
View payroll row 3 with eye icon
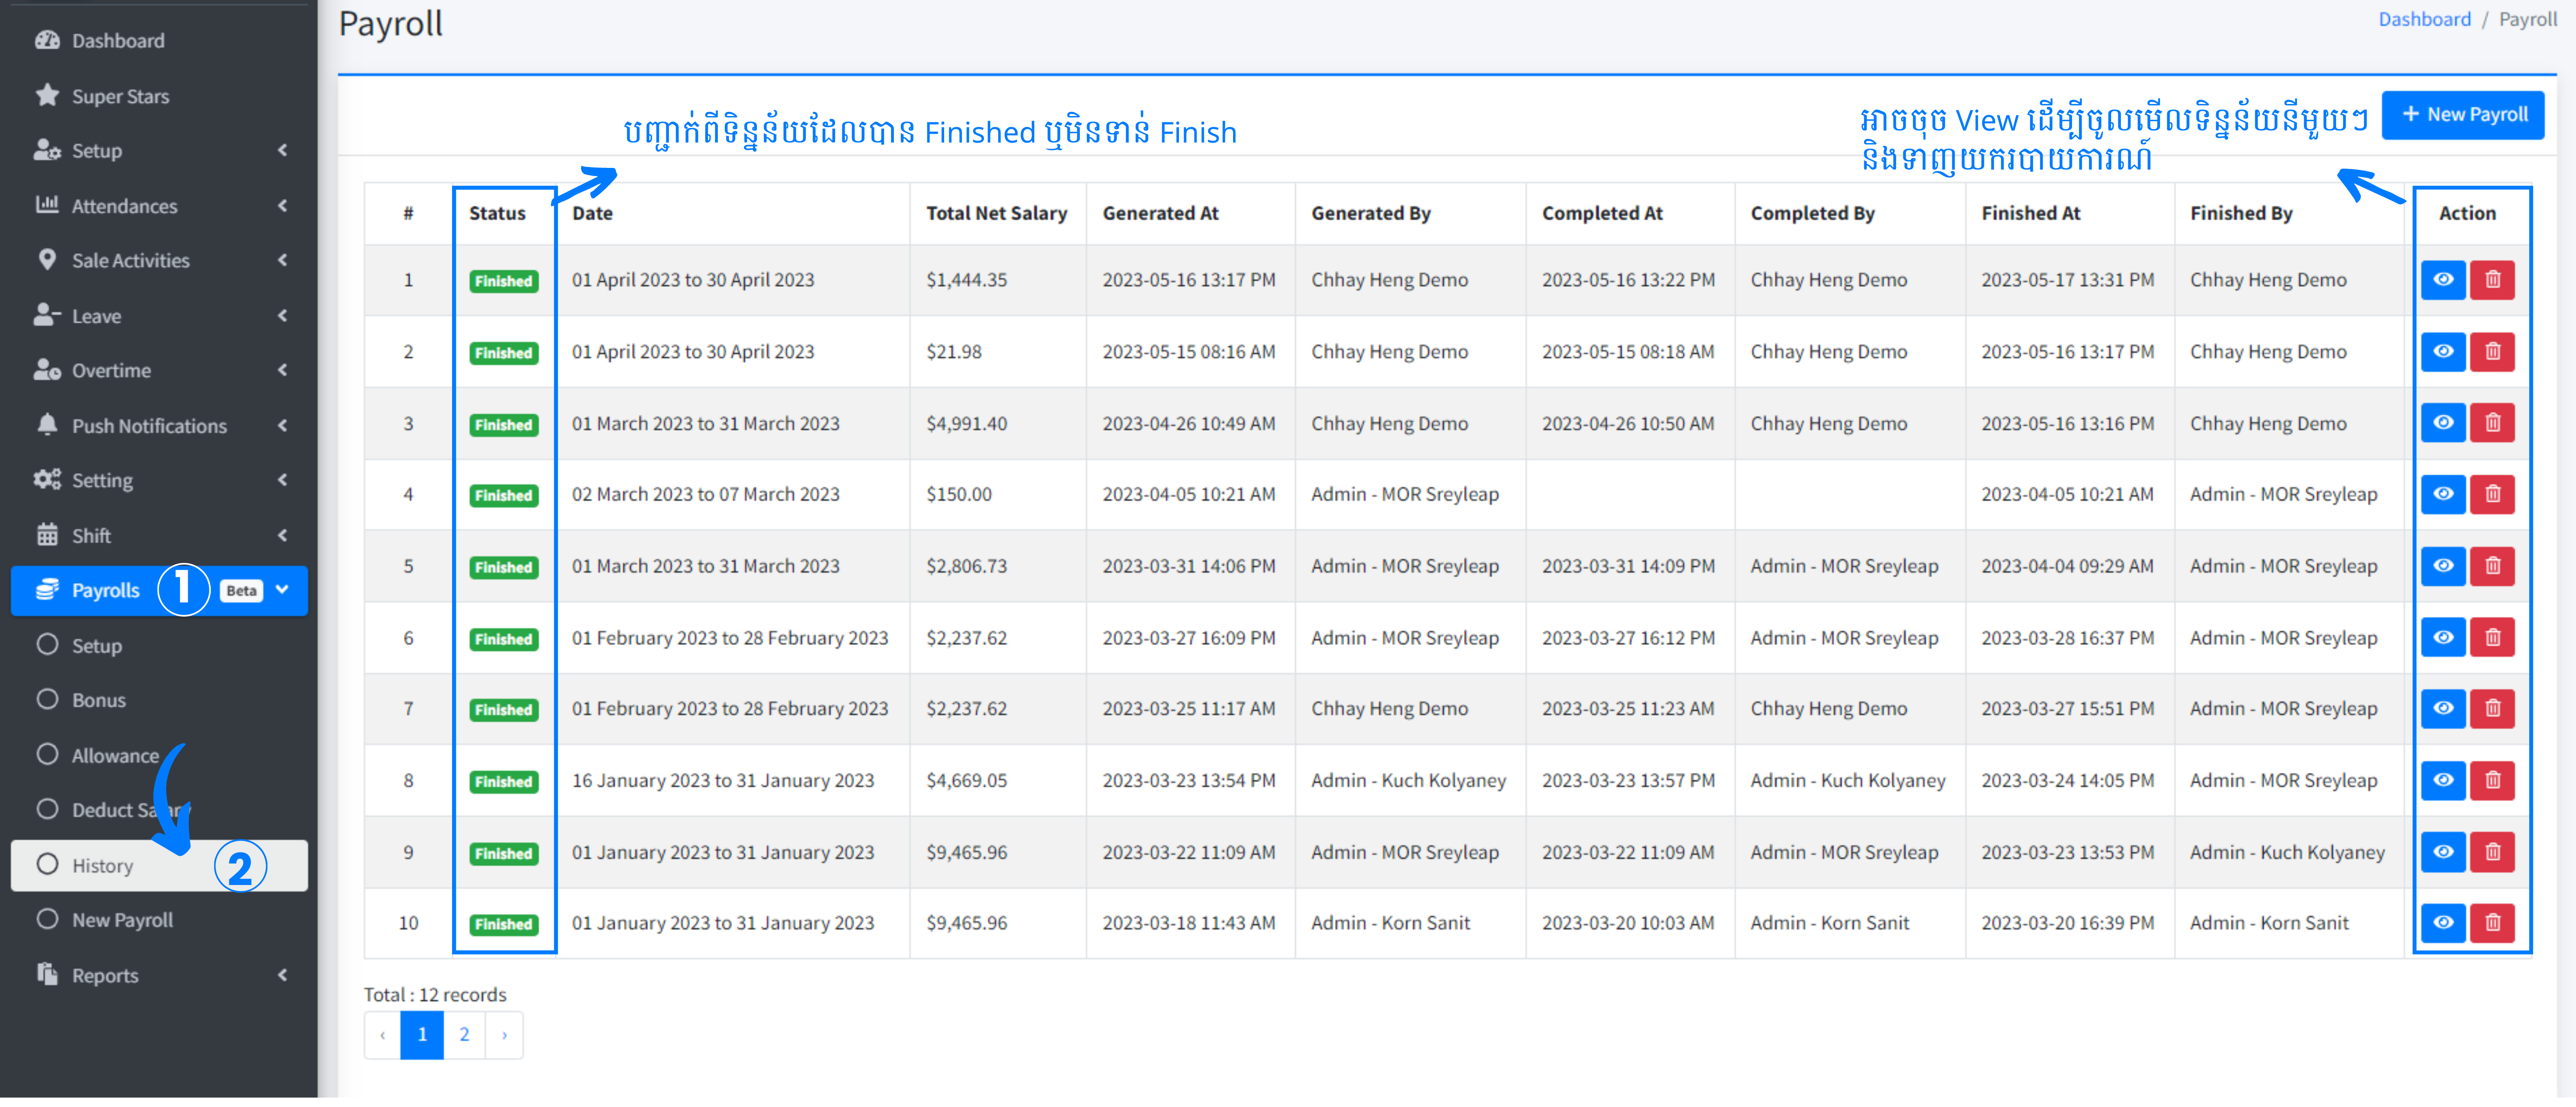point(2443,424)
